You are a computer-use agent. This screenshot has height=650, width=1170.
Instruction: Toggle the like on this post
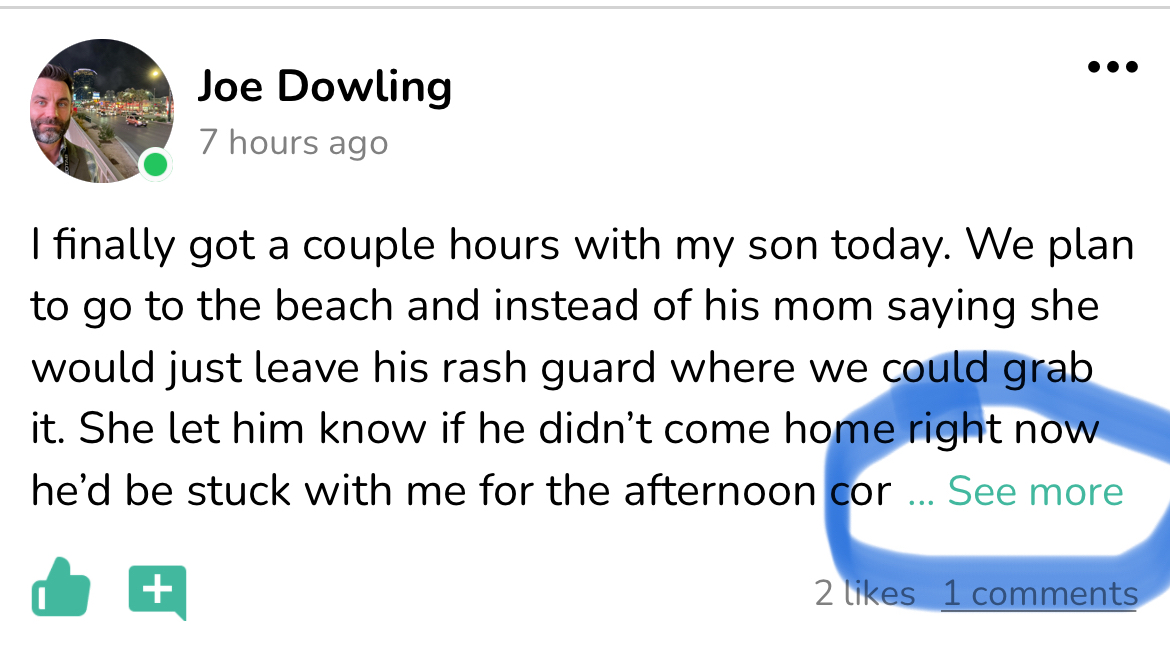pyautogui.click(x=61, y=587)
